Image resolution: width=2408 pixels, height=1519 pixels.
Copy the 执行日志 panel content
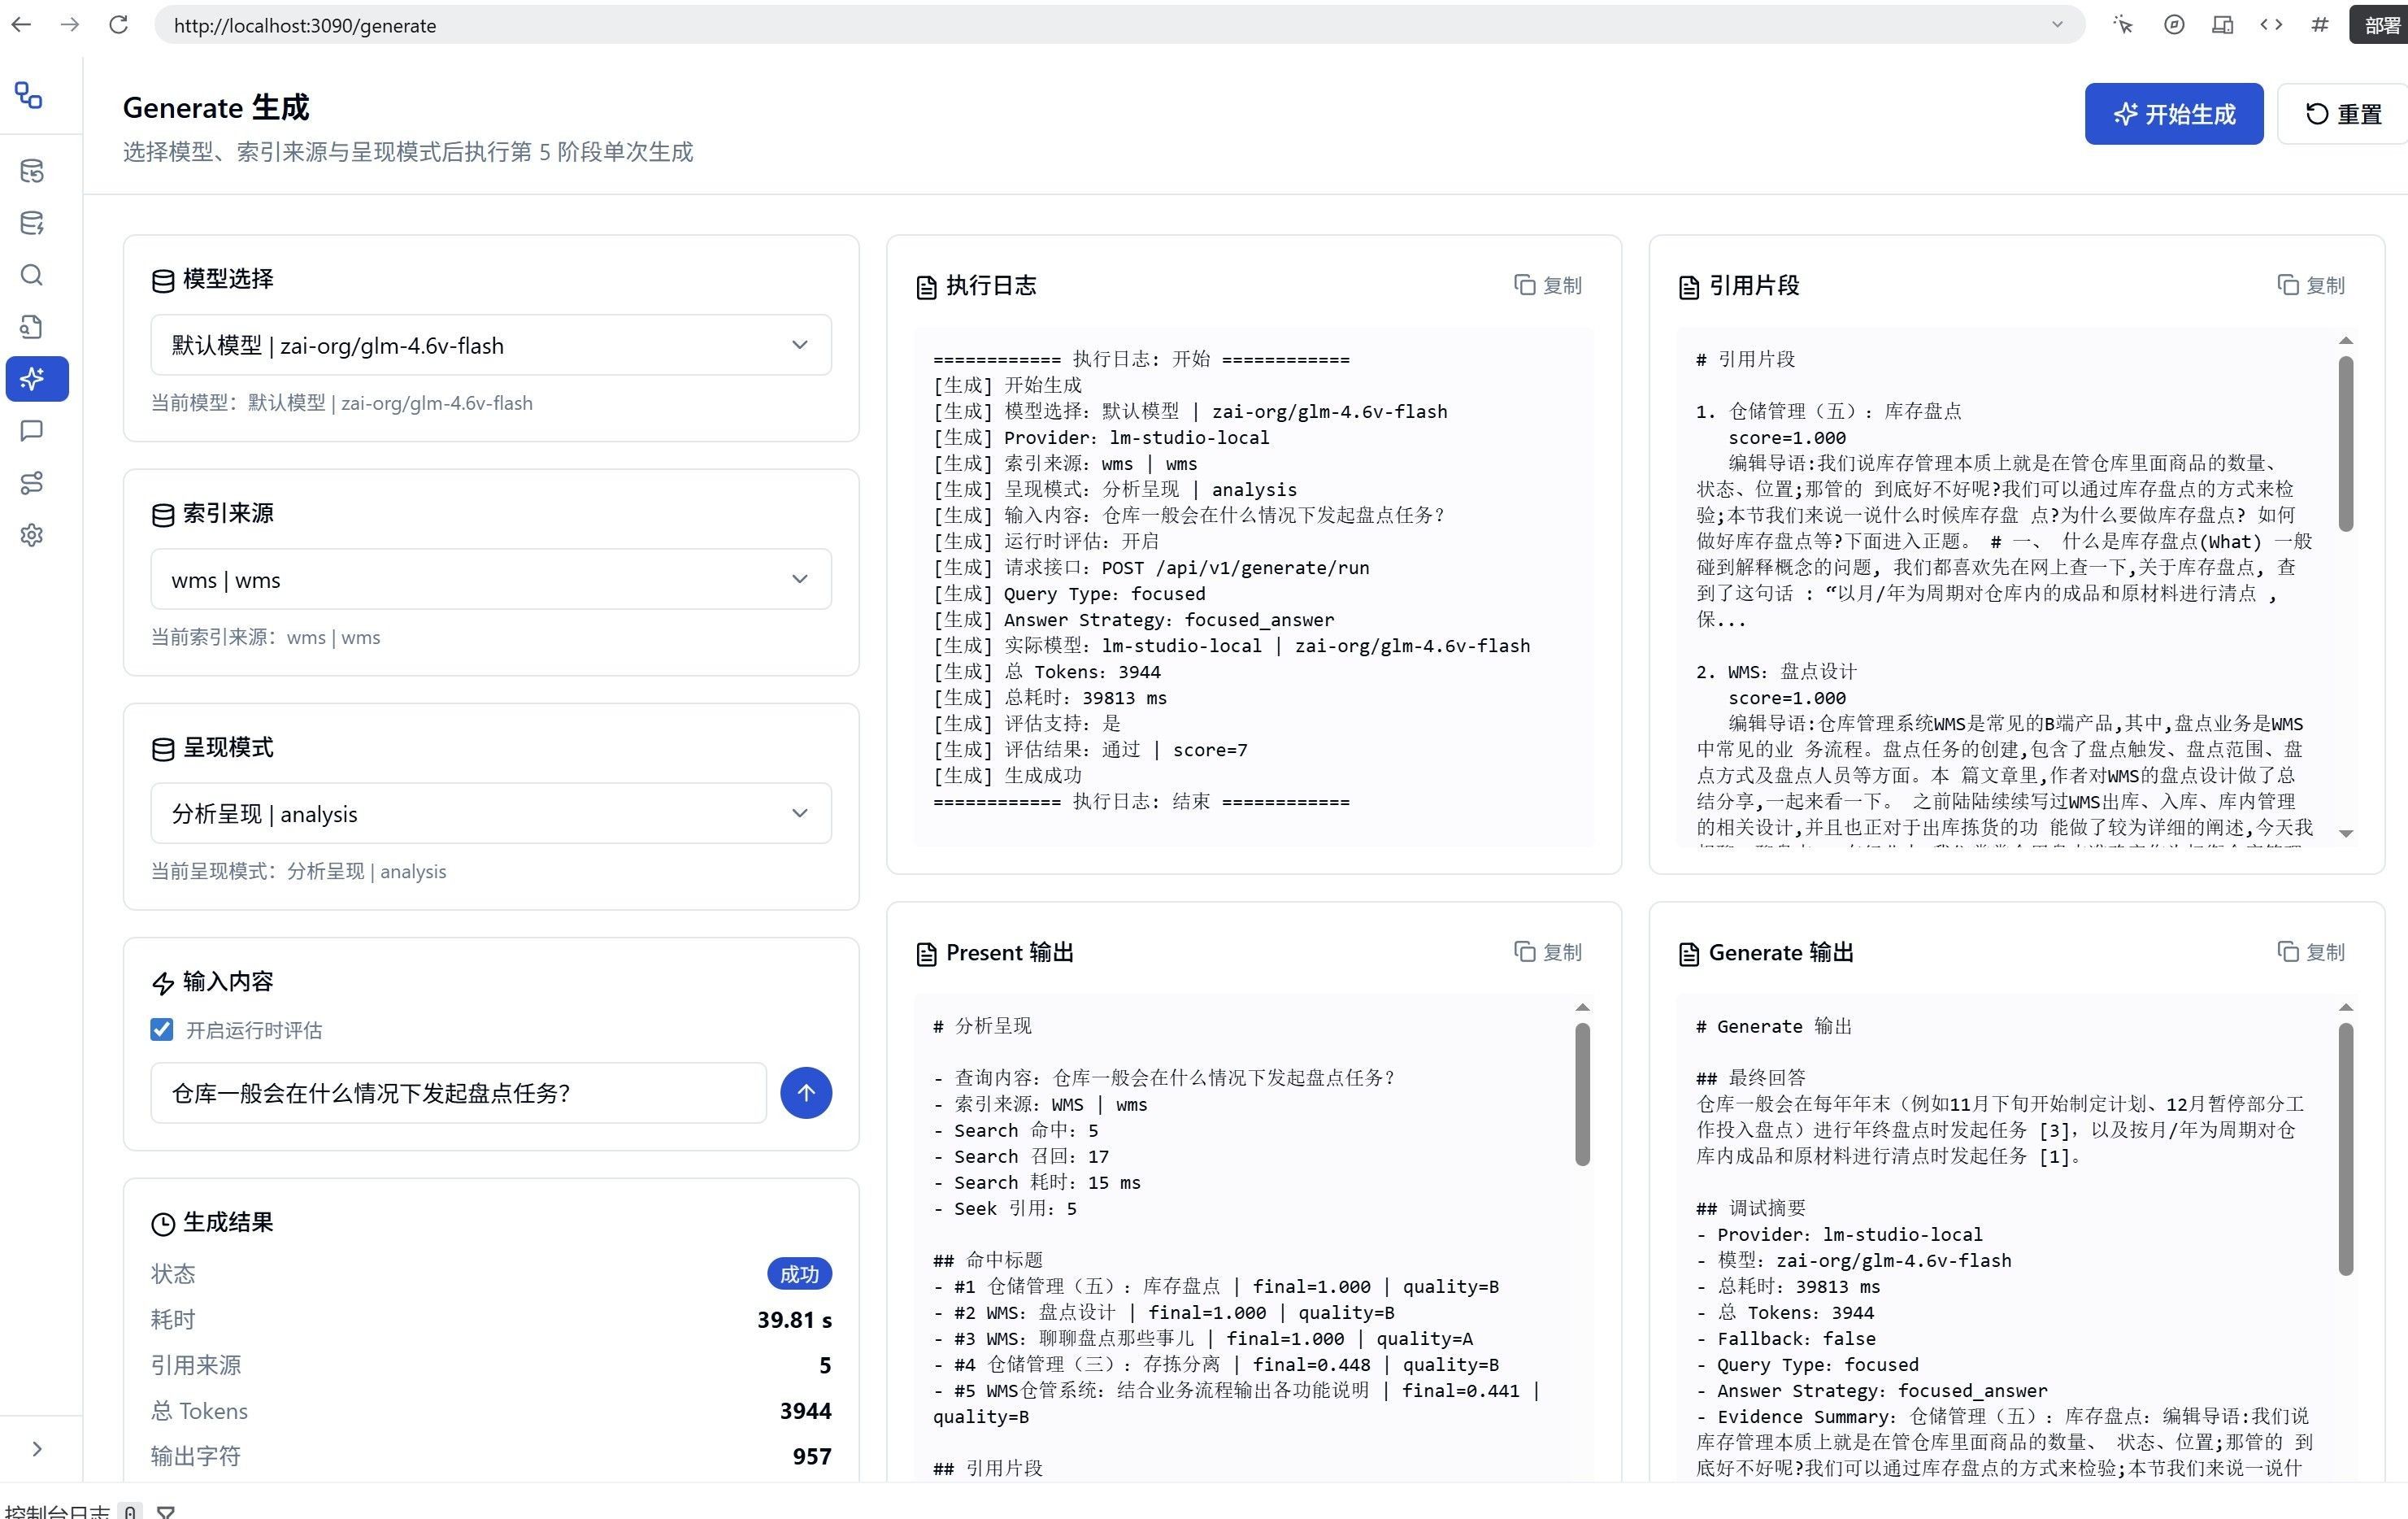(x=1548, y=285)
